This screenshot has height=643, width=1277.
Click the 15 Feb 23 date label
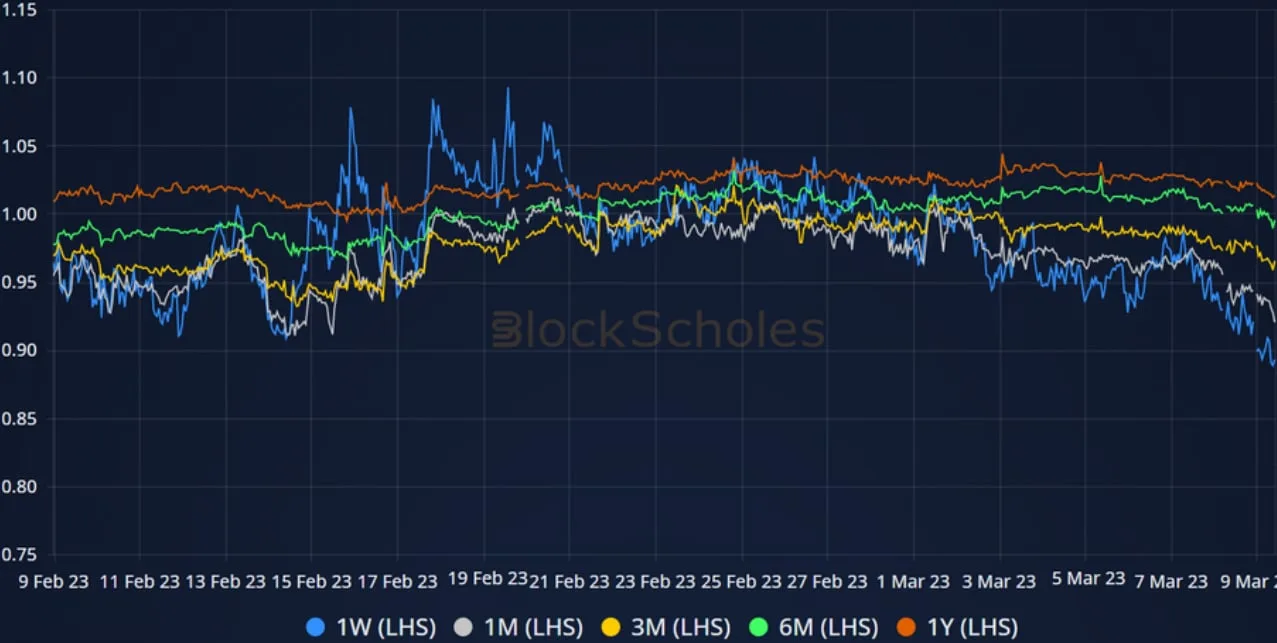point(313,581)
